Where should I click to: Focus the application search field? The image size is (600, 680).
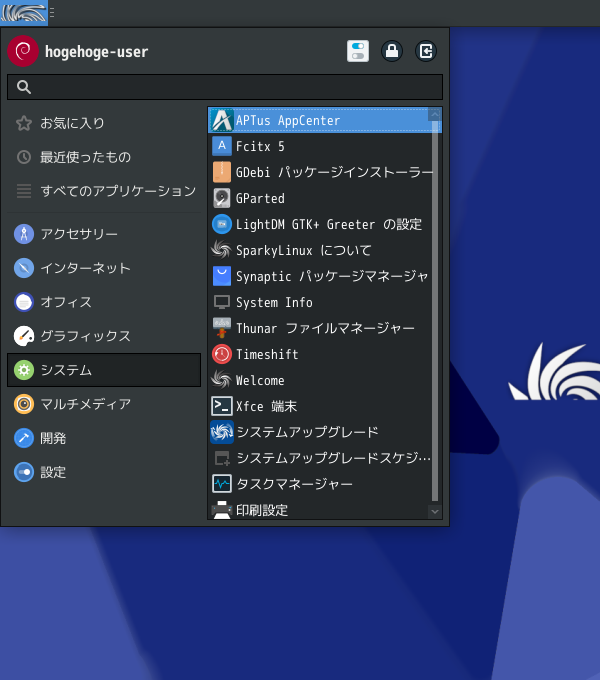pos(225,87)
